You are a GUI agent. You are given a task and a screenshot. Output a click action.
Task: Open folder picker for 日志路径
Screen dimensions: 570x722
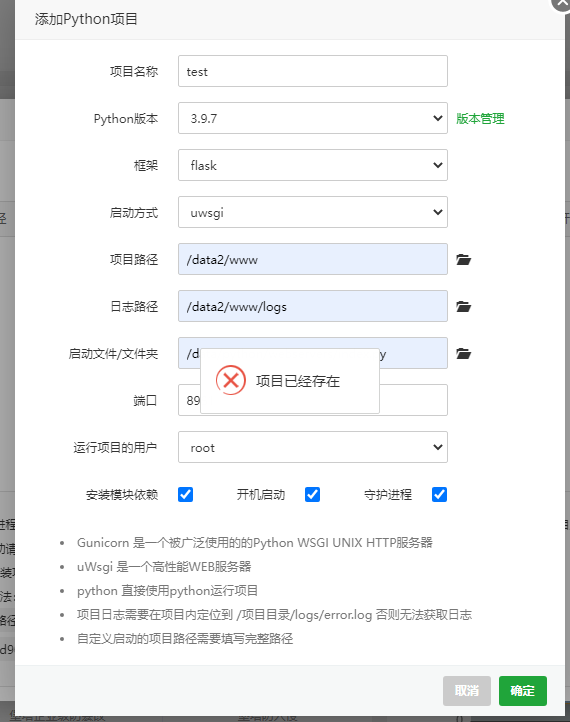[x=463, y=307]
